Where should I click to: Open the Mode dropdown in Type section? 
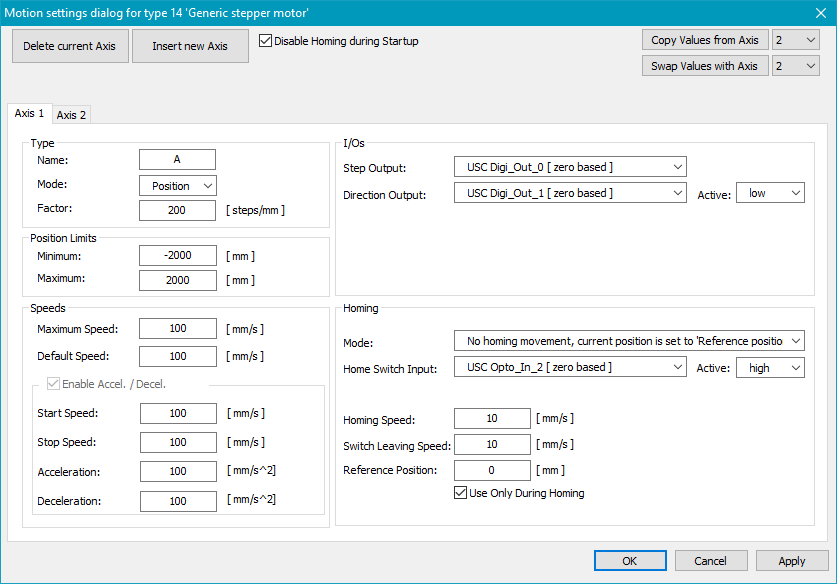point(178,186)
